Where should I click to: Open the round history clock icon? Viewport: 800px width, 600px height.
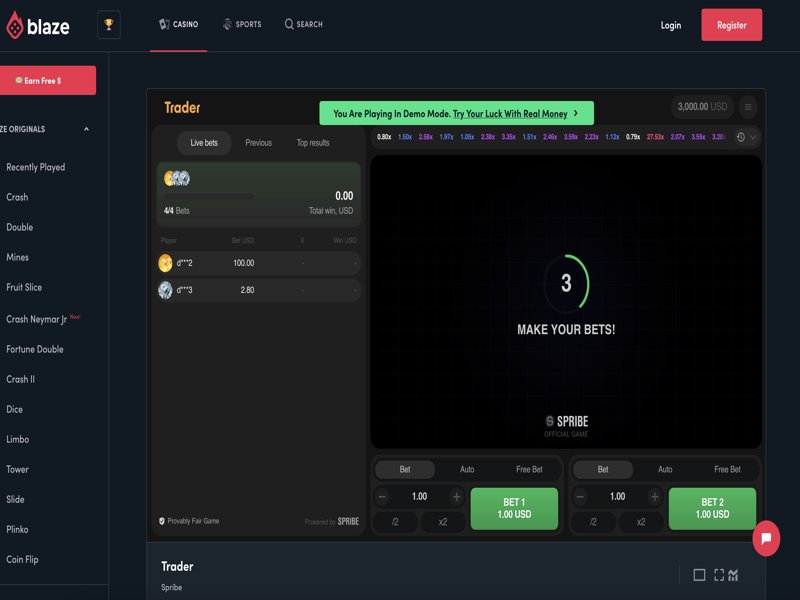(741, 137)
